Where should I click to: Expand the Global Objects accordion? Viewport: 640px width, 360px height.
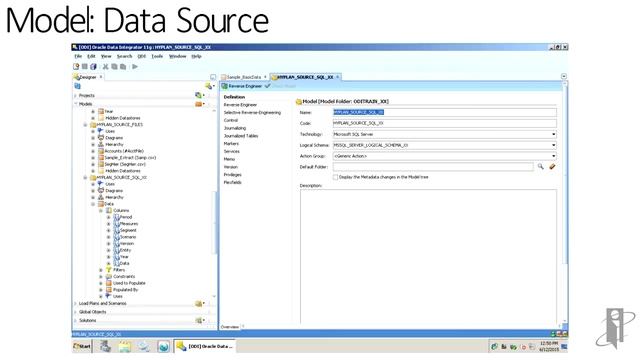(76, 312)
